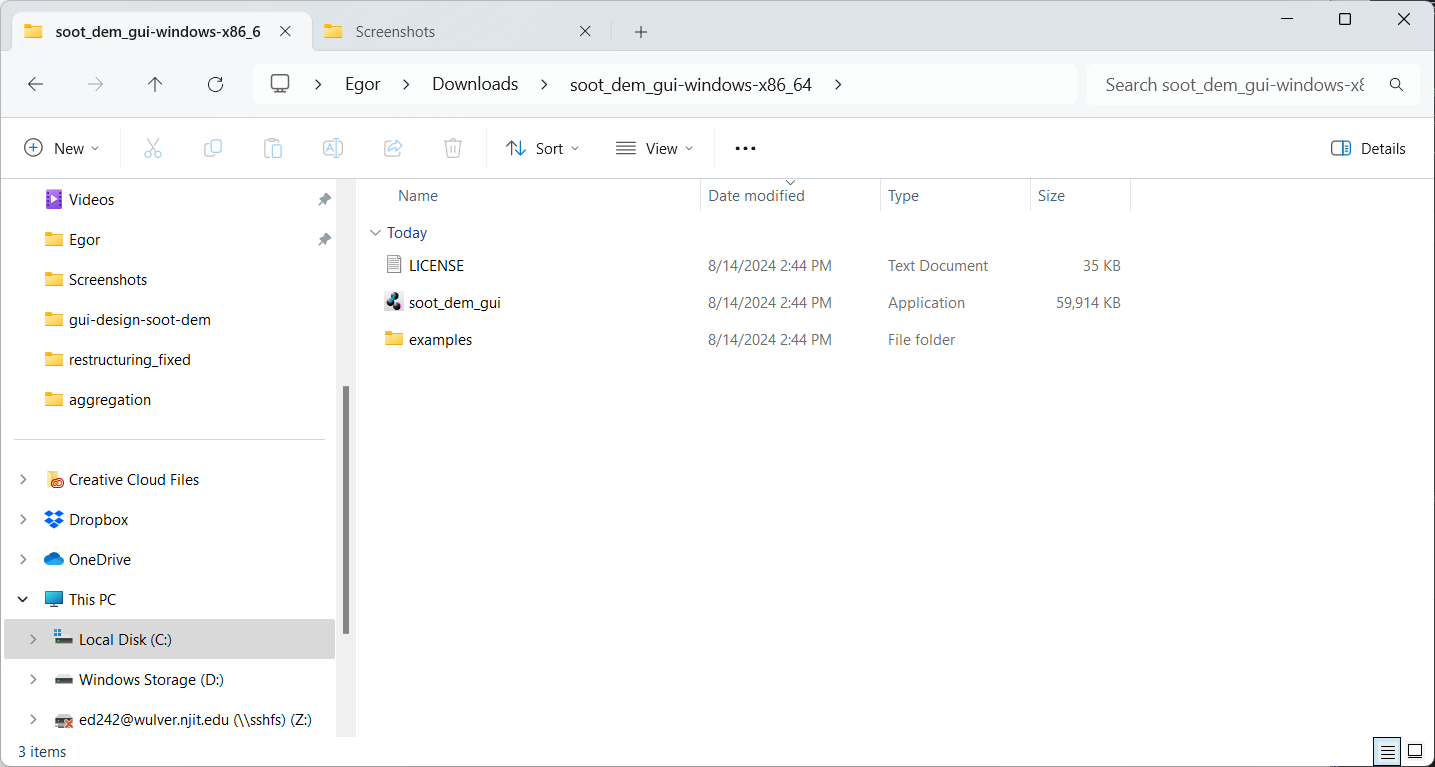Unpin Egor from Quick access

pos(324,239)
